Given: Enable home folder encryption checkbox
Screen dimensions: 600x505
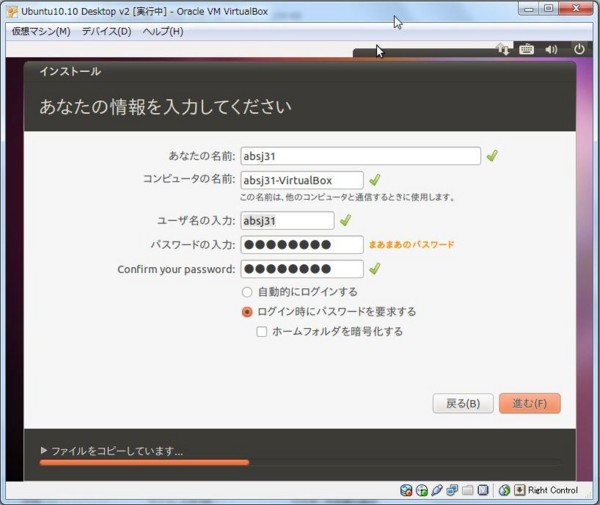Looking at the screenshot, I should coord(262,331).
